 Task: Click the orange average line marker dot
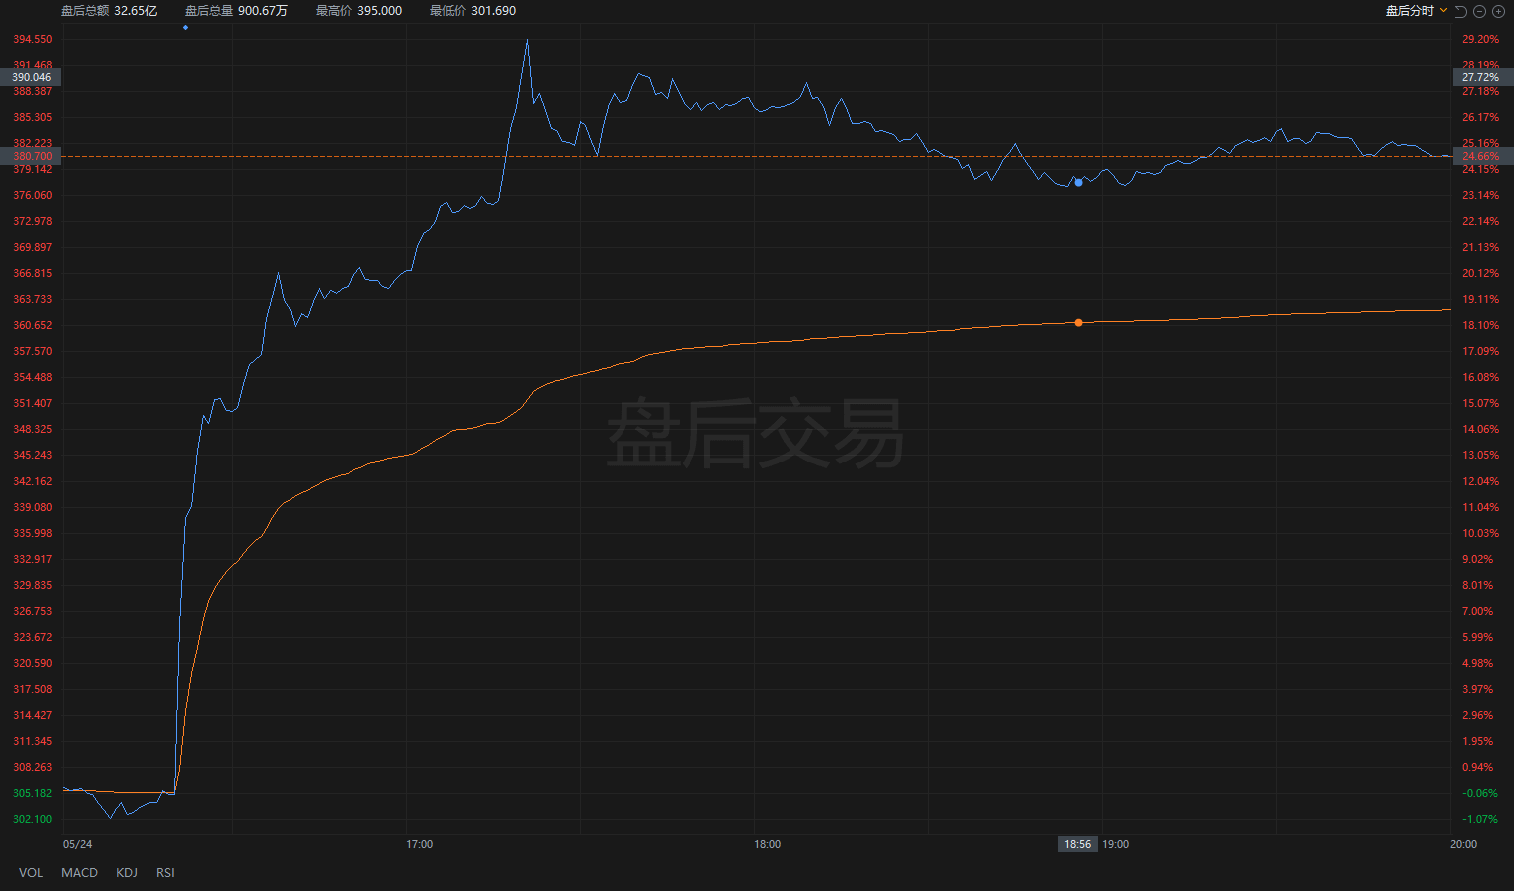(1078, 323)
